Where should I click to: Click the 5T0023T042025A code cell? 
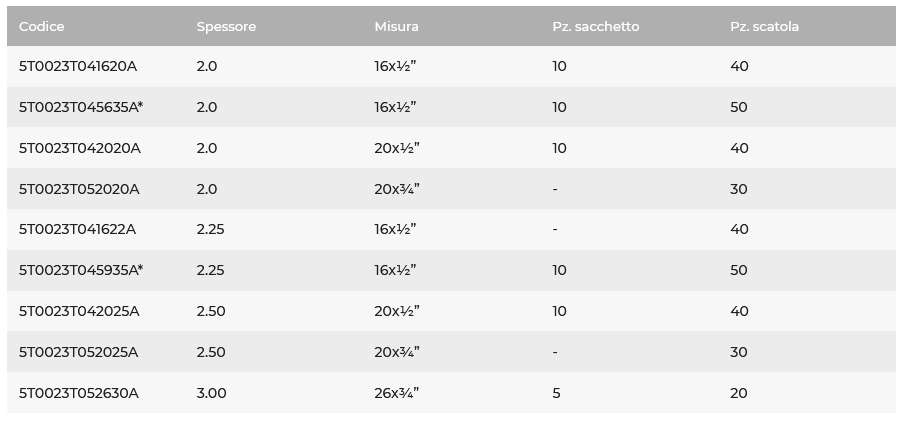[x=79, y=311]
